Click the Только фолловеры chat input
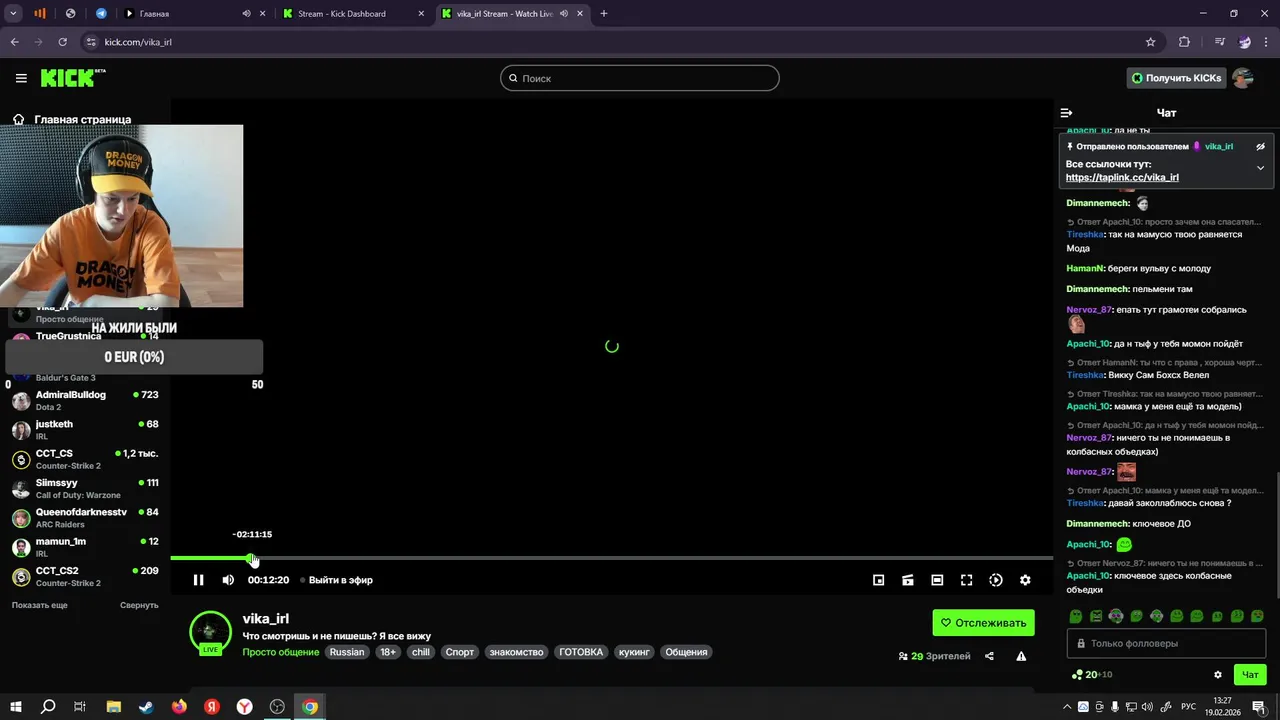The width and height of the screenshot is (1280, 720). 1166,643
